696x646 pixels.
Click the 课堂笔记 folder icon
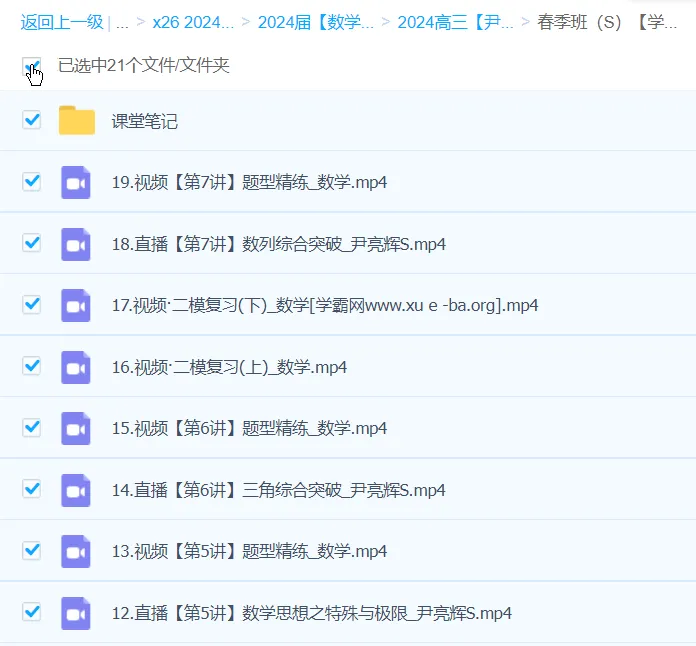click(77, 120)
